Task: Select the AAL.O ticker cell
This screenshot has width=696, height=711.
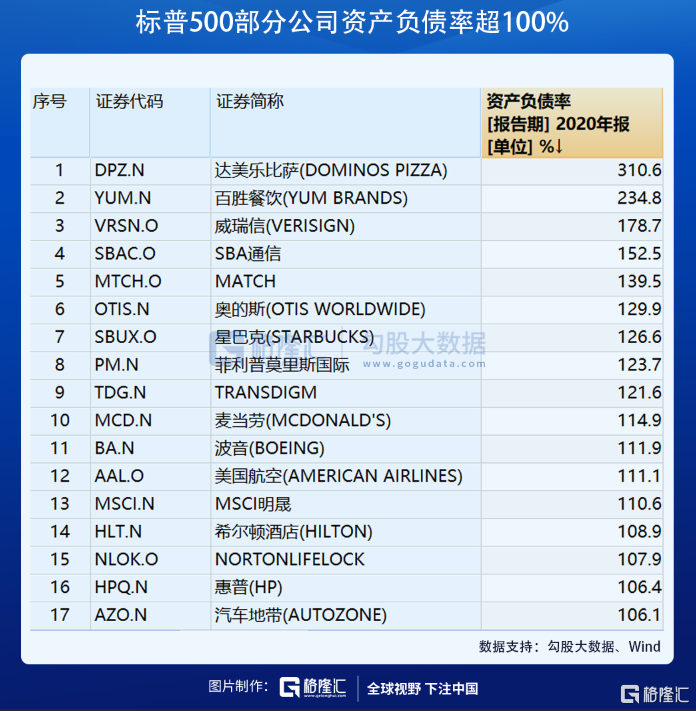Action: (150, 477)
